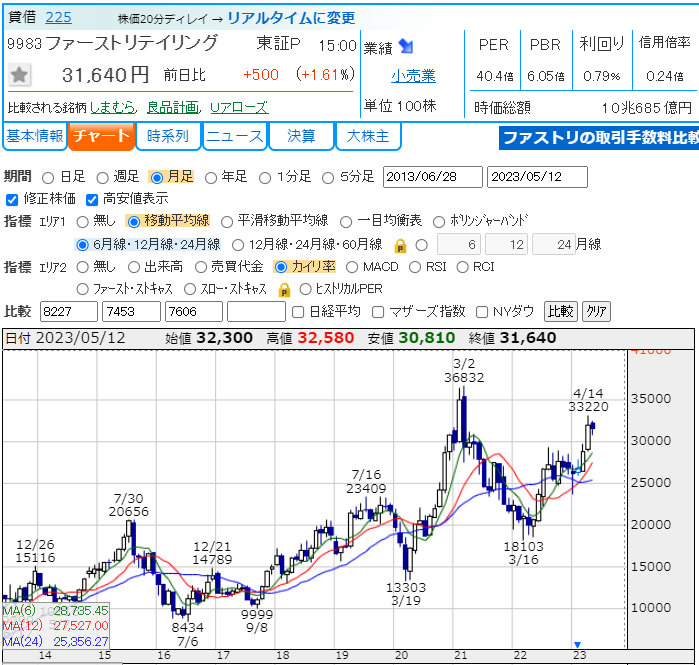Click the custom period field showing 24

[x=554, y=244]
